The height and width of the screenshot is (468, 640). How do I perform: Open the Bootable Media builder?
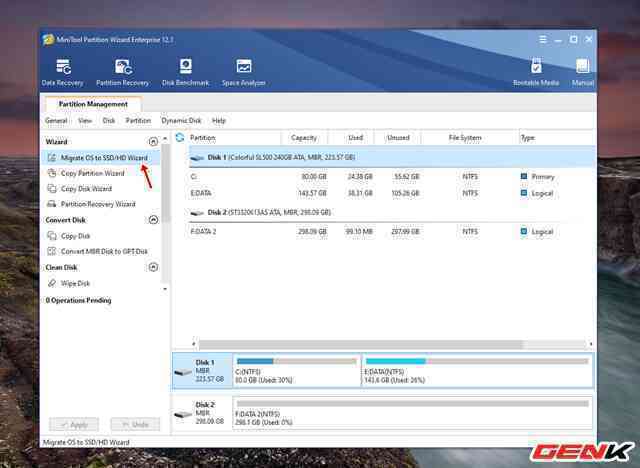pyautogui.click(x=536, y=73)
